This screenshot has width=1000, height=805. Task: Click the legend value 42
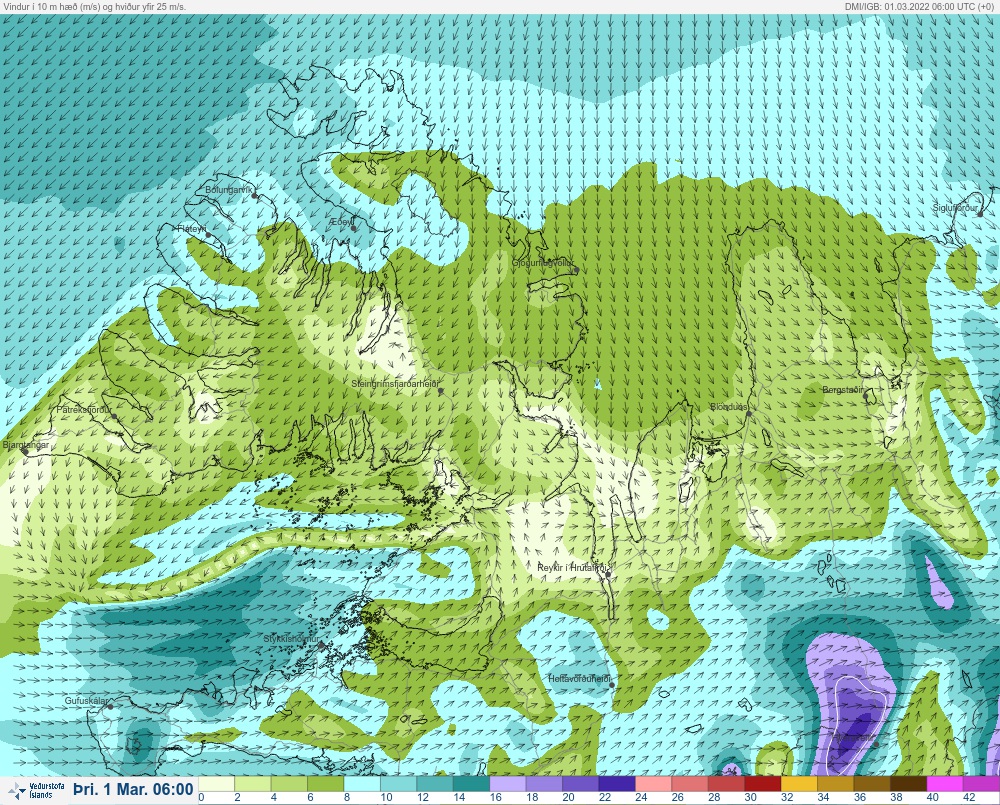[969, 797]
